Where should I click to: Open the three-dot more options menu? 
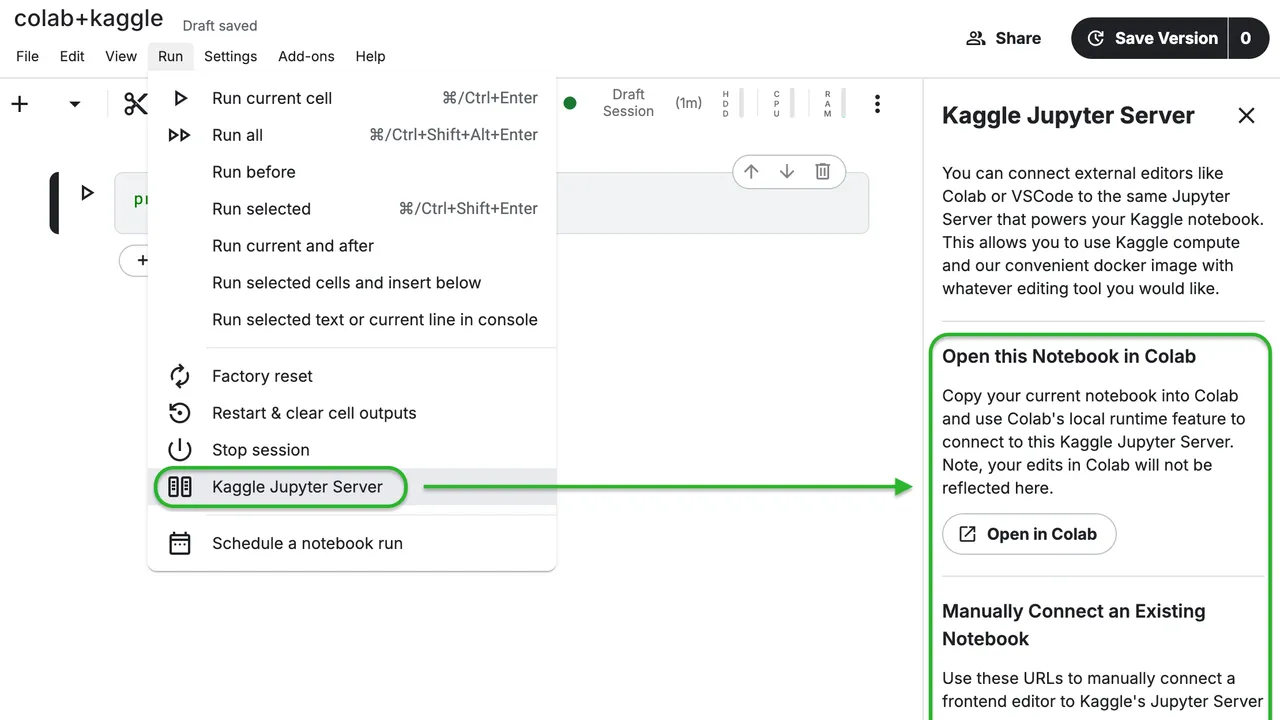point(877,104)
